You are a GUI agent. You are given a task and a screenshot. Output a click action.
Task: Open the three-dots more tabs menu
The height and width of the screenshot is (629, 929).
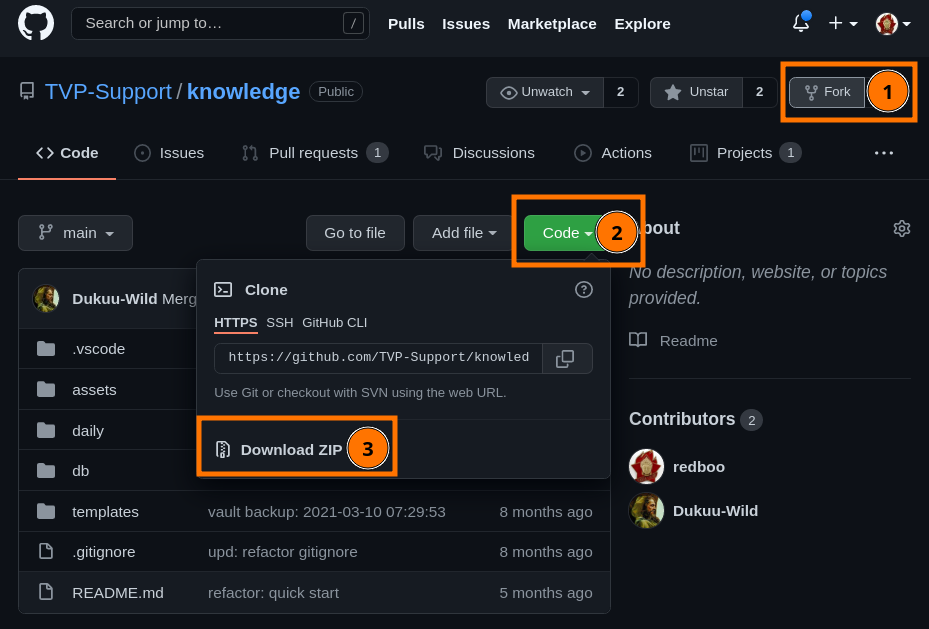883,153
